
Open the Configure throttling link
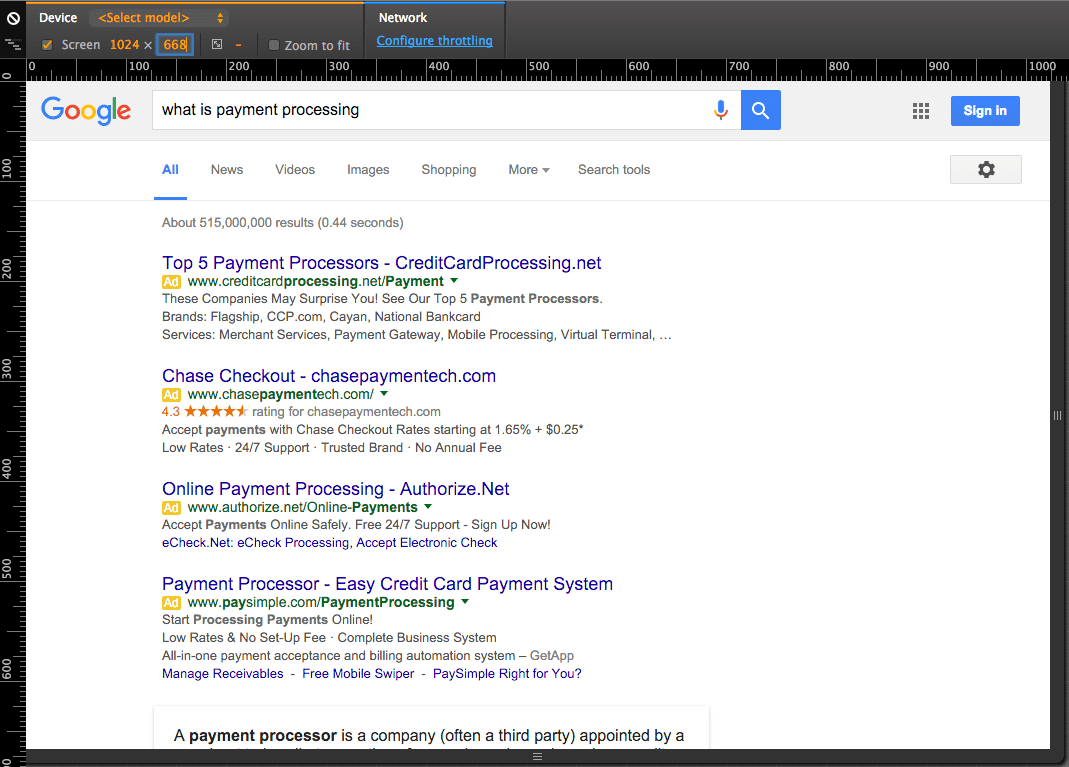click(x=434, y=40)
